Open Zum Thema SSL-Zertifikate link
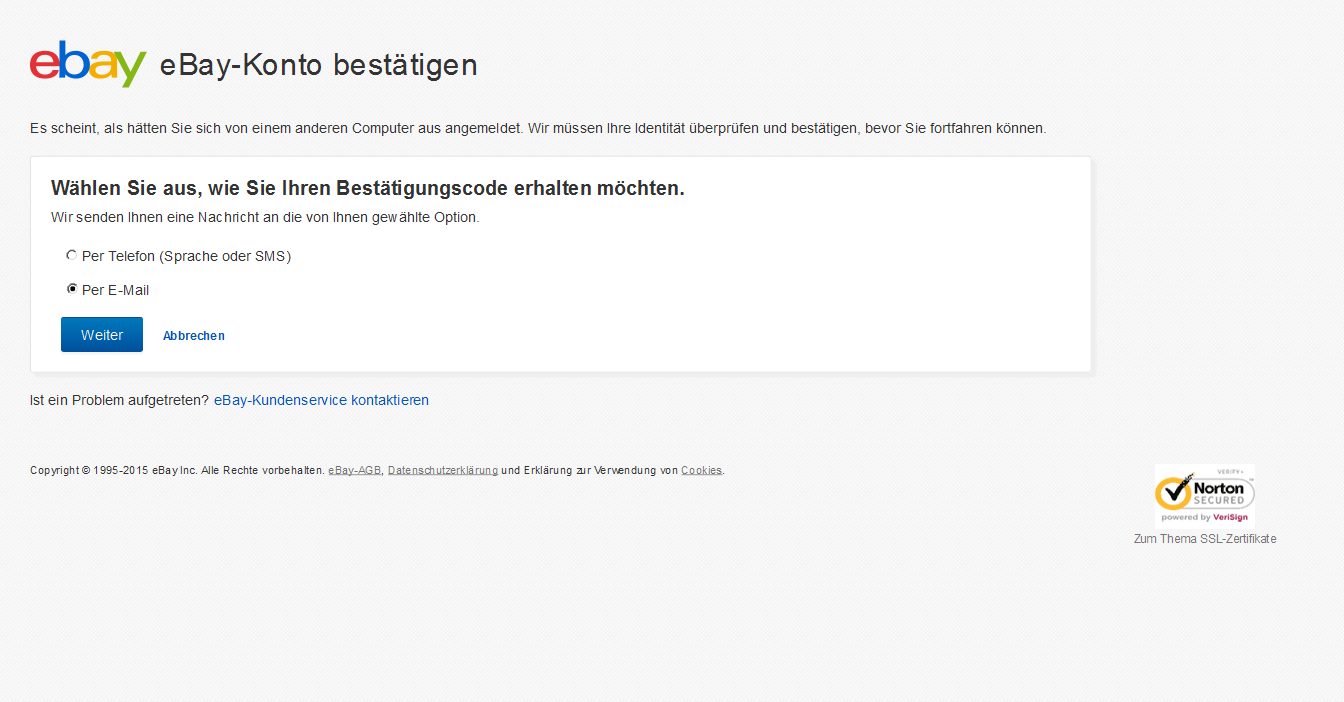Viewport: 1344px width, 702px height. pyautogui.click(x=1205, y=539)
